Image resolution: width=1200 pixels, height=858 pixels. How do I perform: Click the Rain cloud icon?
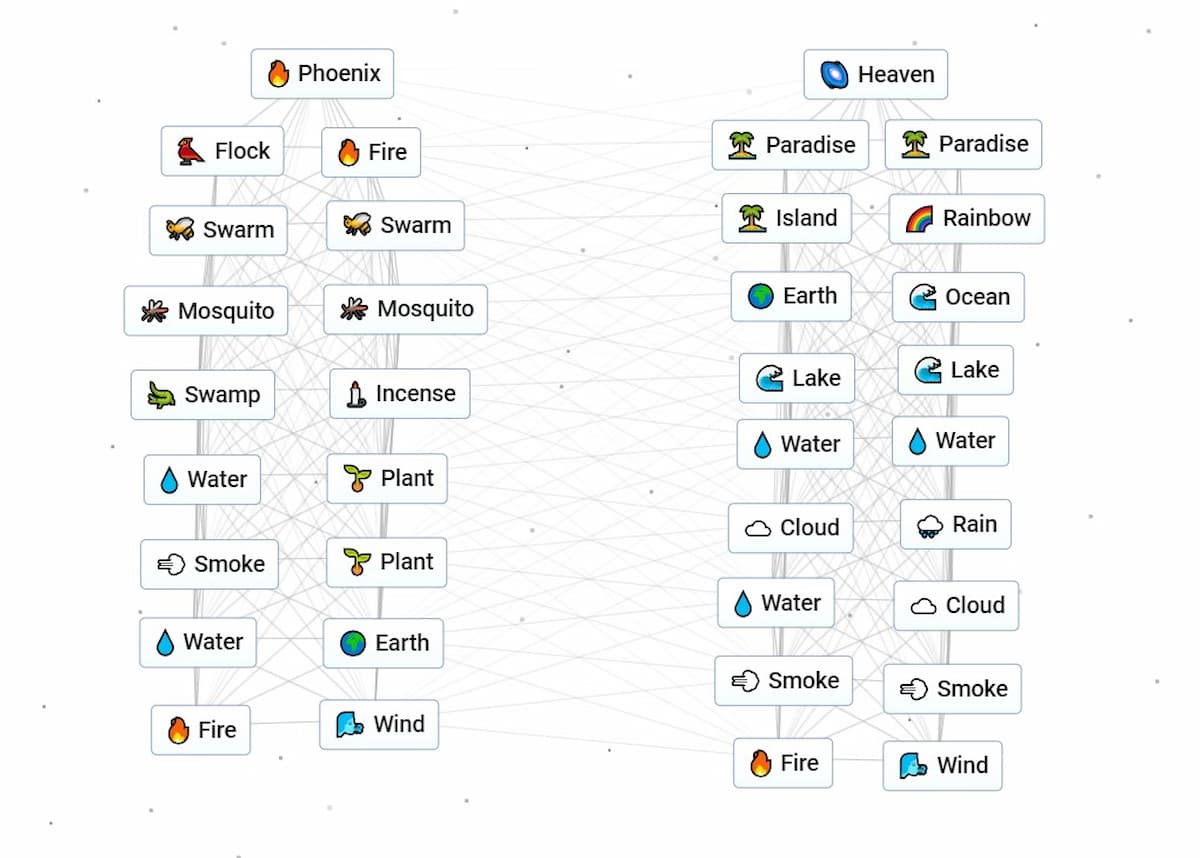[930, 526]
